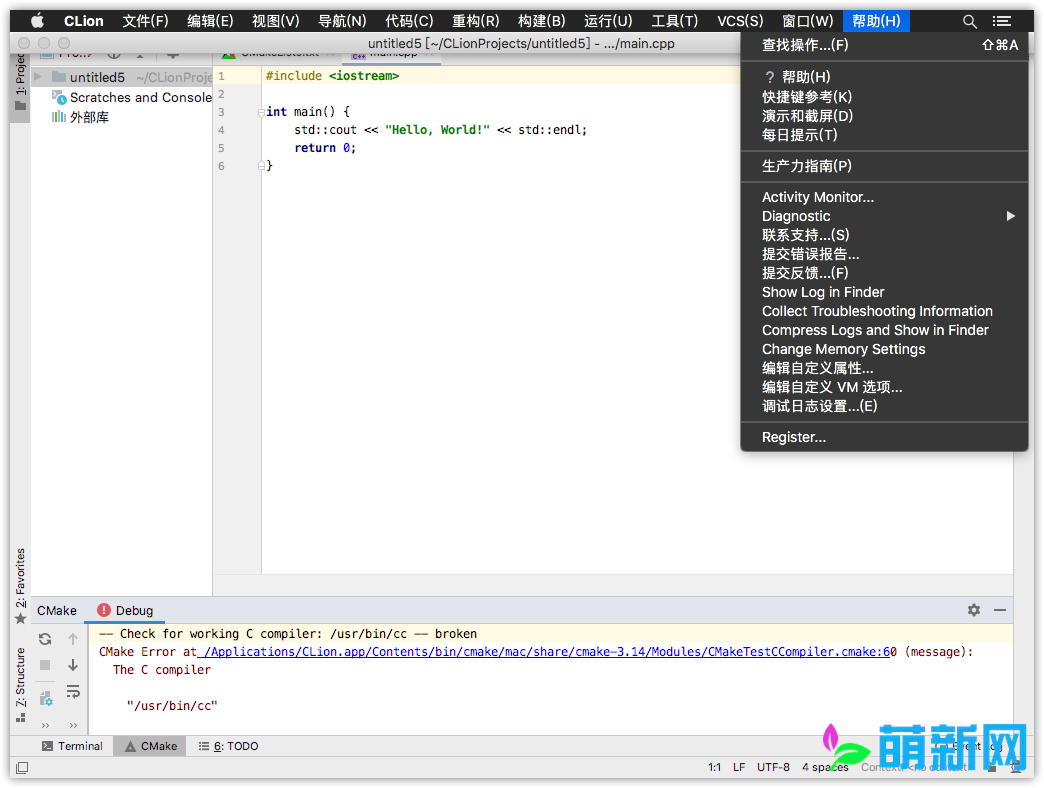The height and width of the screenshot is (788, 1044).
Task: Reload the CMake project in the CMake panel
Action: pos(45,638)
